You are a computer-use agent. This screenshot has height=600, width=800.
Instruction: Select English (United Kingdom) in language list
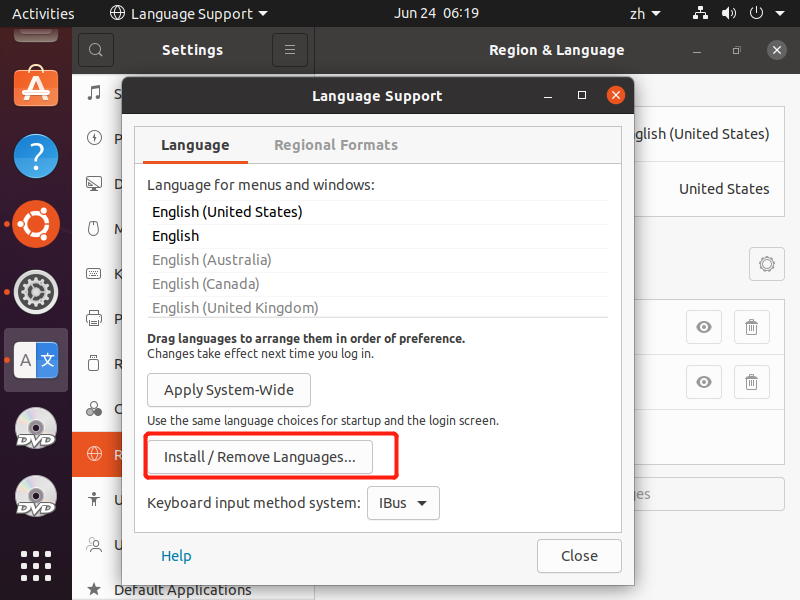pyautogui.click(x=235, y=308)
